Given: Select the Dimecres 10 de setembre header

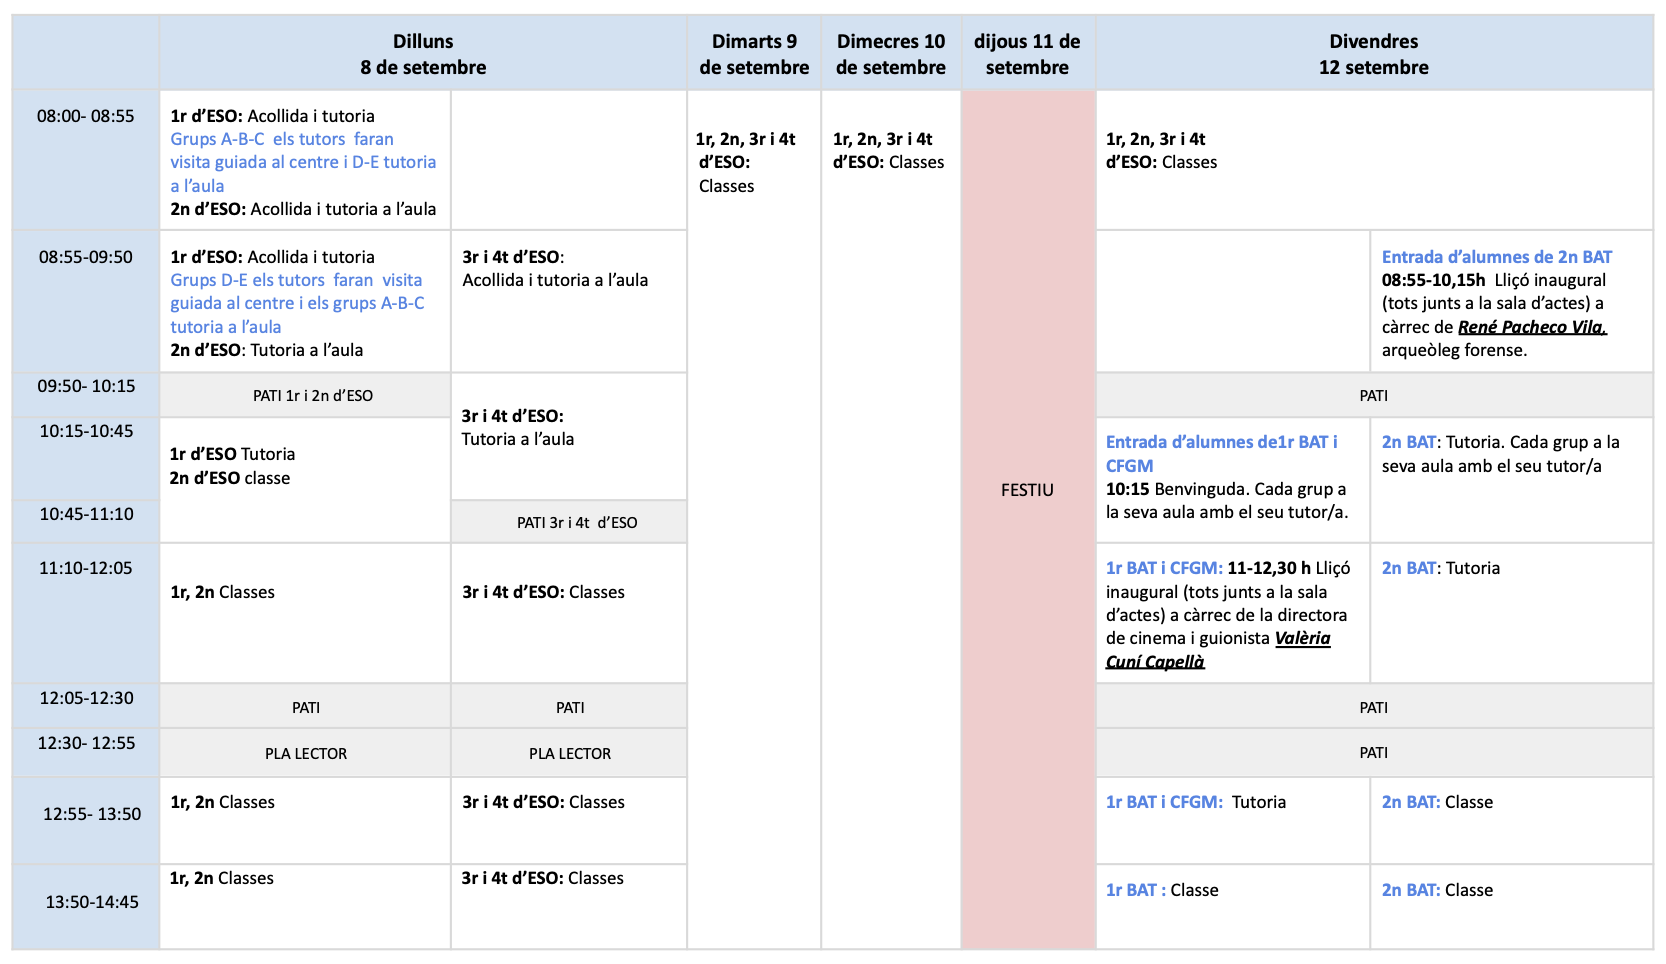Looking at the screenshot, I should tap(890, 54).
